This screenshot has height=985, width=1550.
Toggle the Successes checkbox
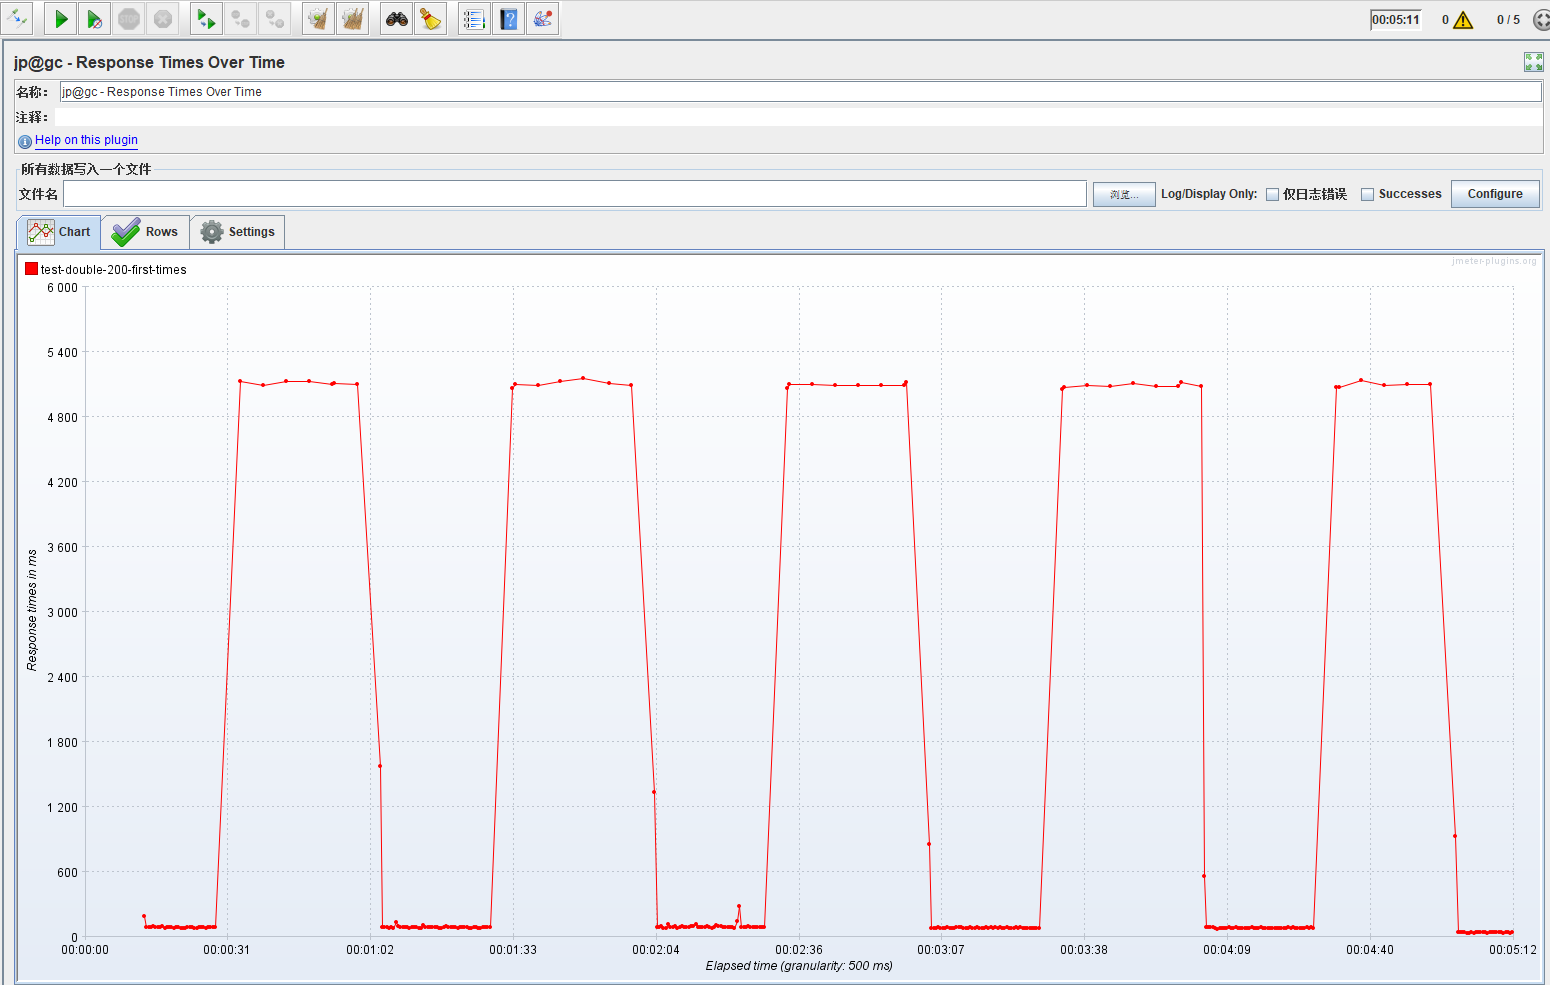(x=1367, y=195)
